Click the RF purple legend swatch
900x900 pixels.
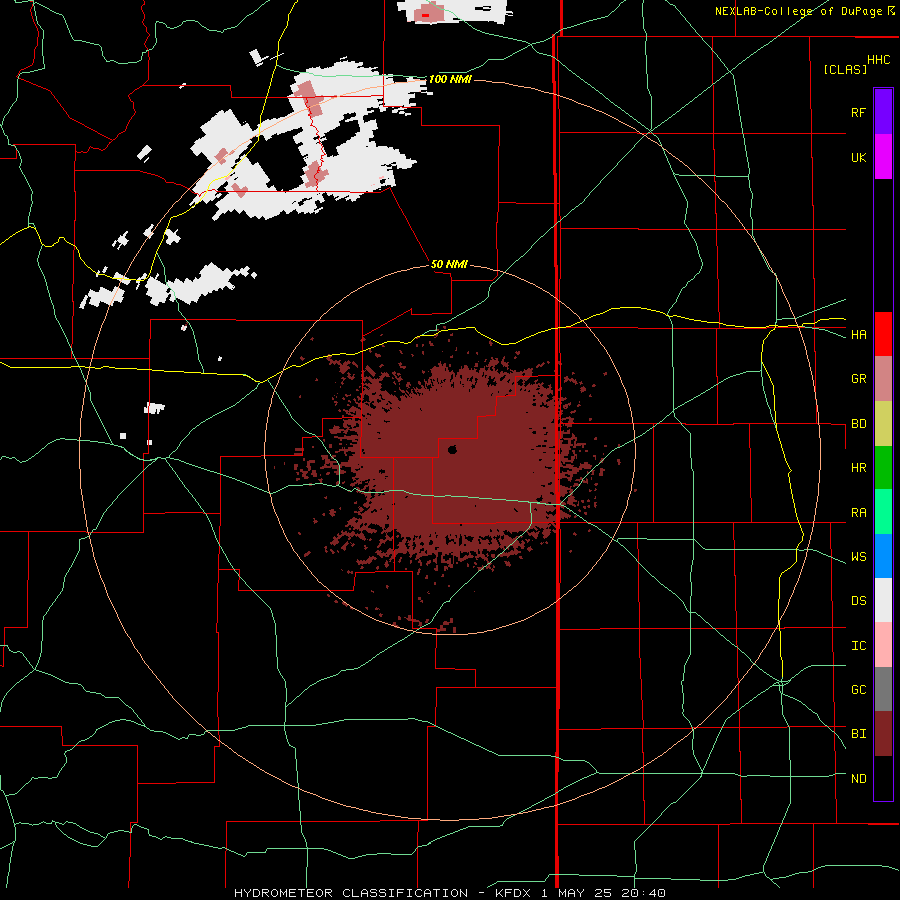tap(883, 112)
